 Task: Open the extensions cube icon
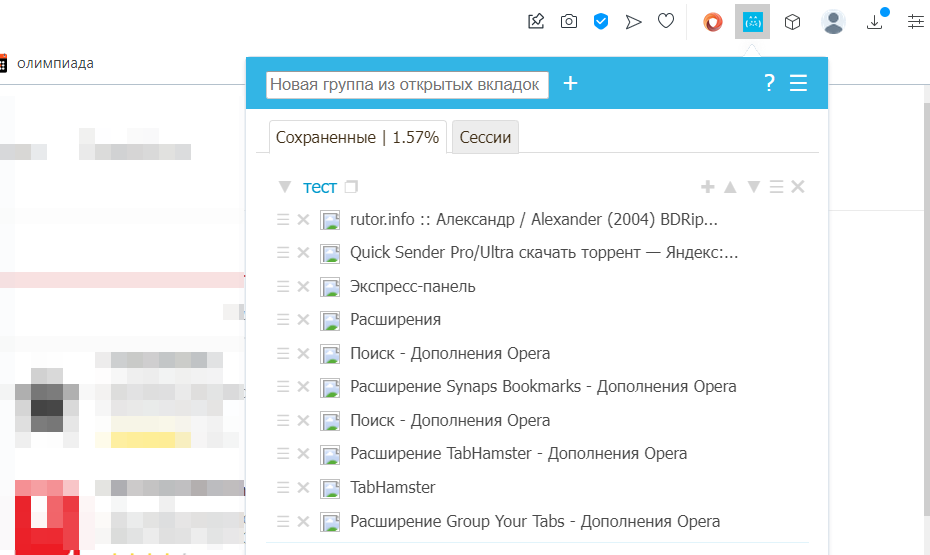pyautogui.click(x=792, y=22)
